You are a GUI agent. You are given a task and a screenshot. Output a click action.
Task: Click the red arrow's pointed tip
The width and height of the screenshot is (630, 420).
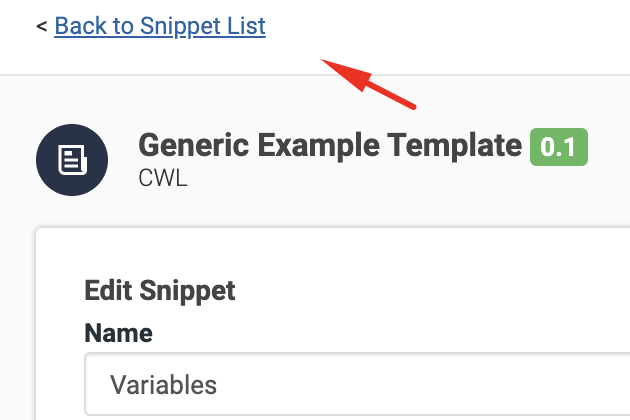pos(324,61)
